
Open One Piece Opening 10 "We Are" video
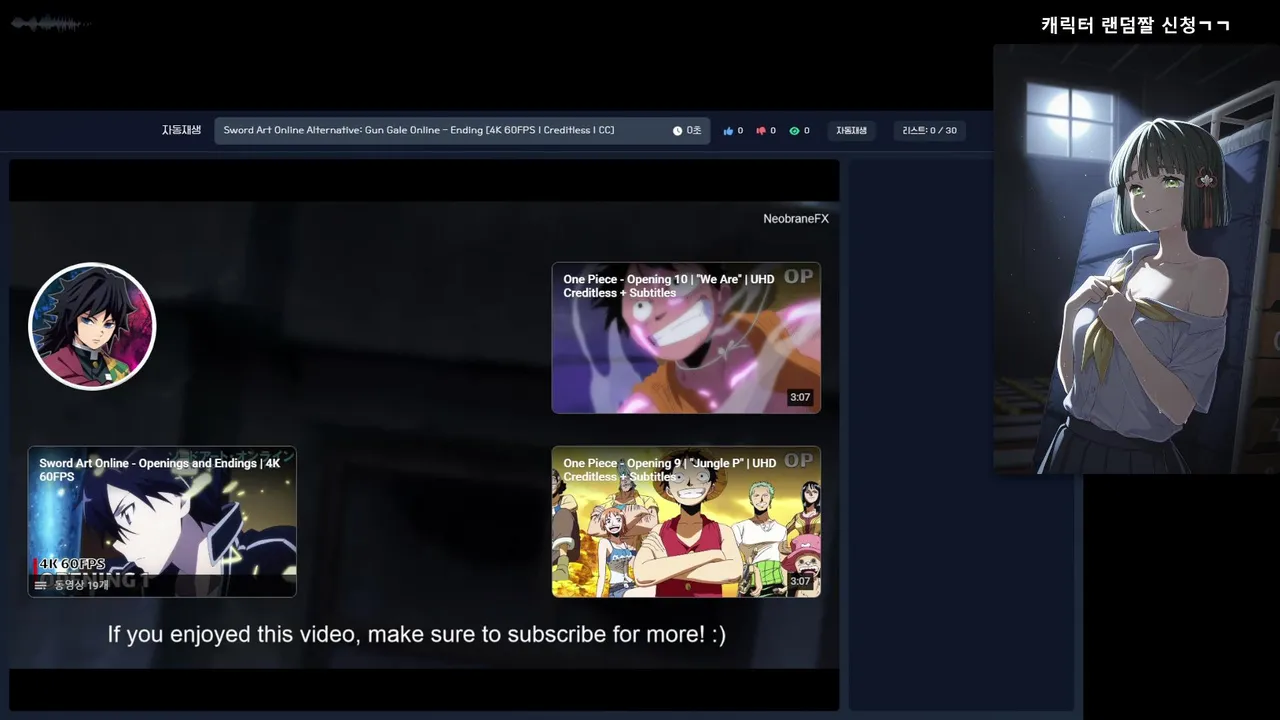pyautogui.click(x=686, y=338)
